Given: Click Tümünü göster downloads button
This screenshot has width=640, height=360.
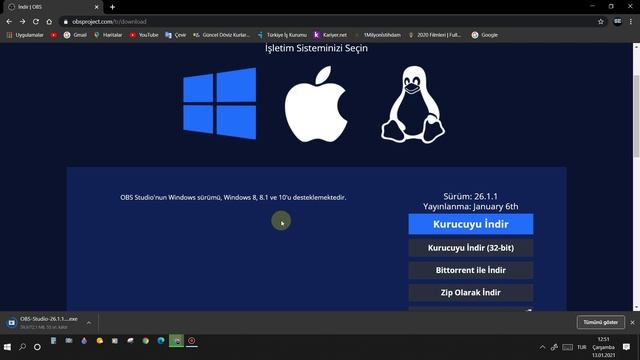Looking at the screenshot, I should click(600, 322).
